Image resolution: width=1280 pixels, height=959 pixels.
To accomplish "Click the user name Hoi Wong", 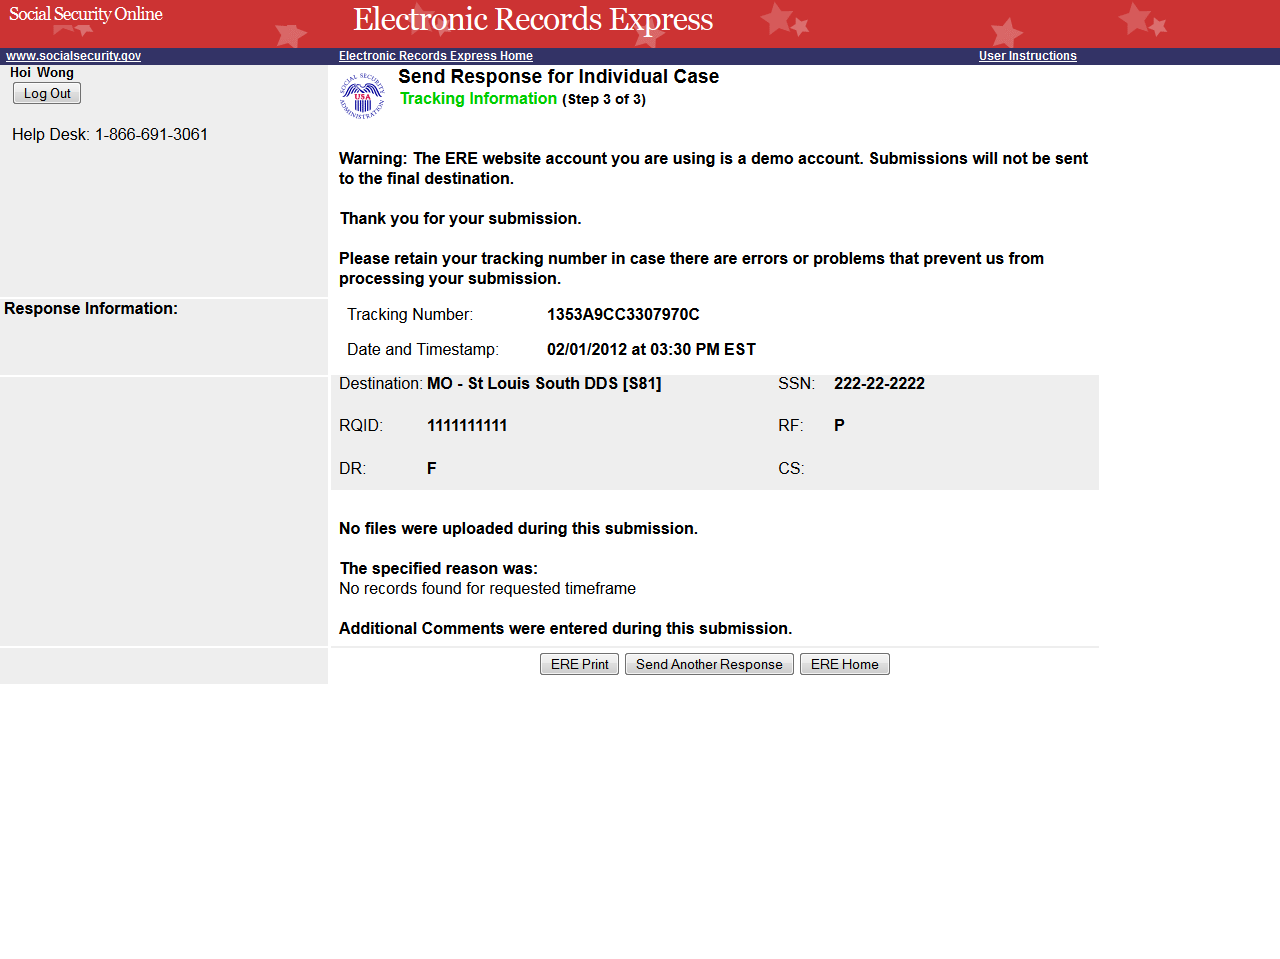I will (x=42, y=72).
